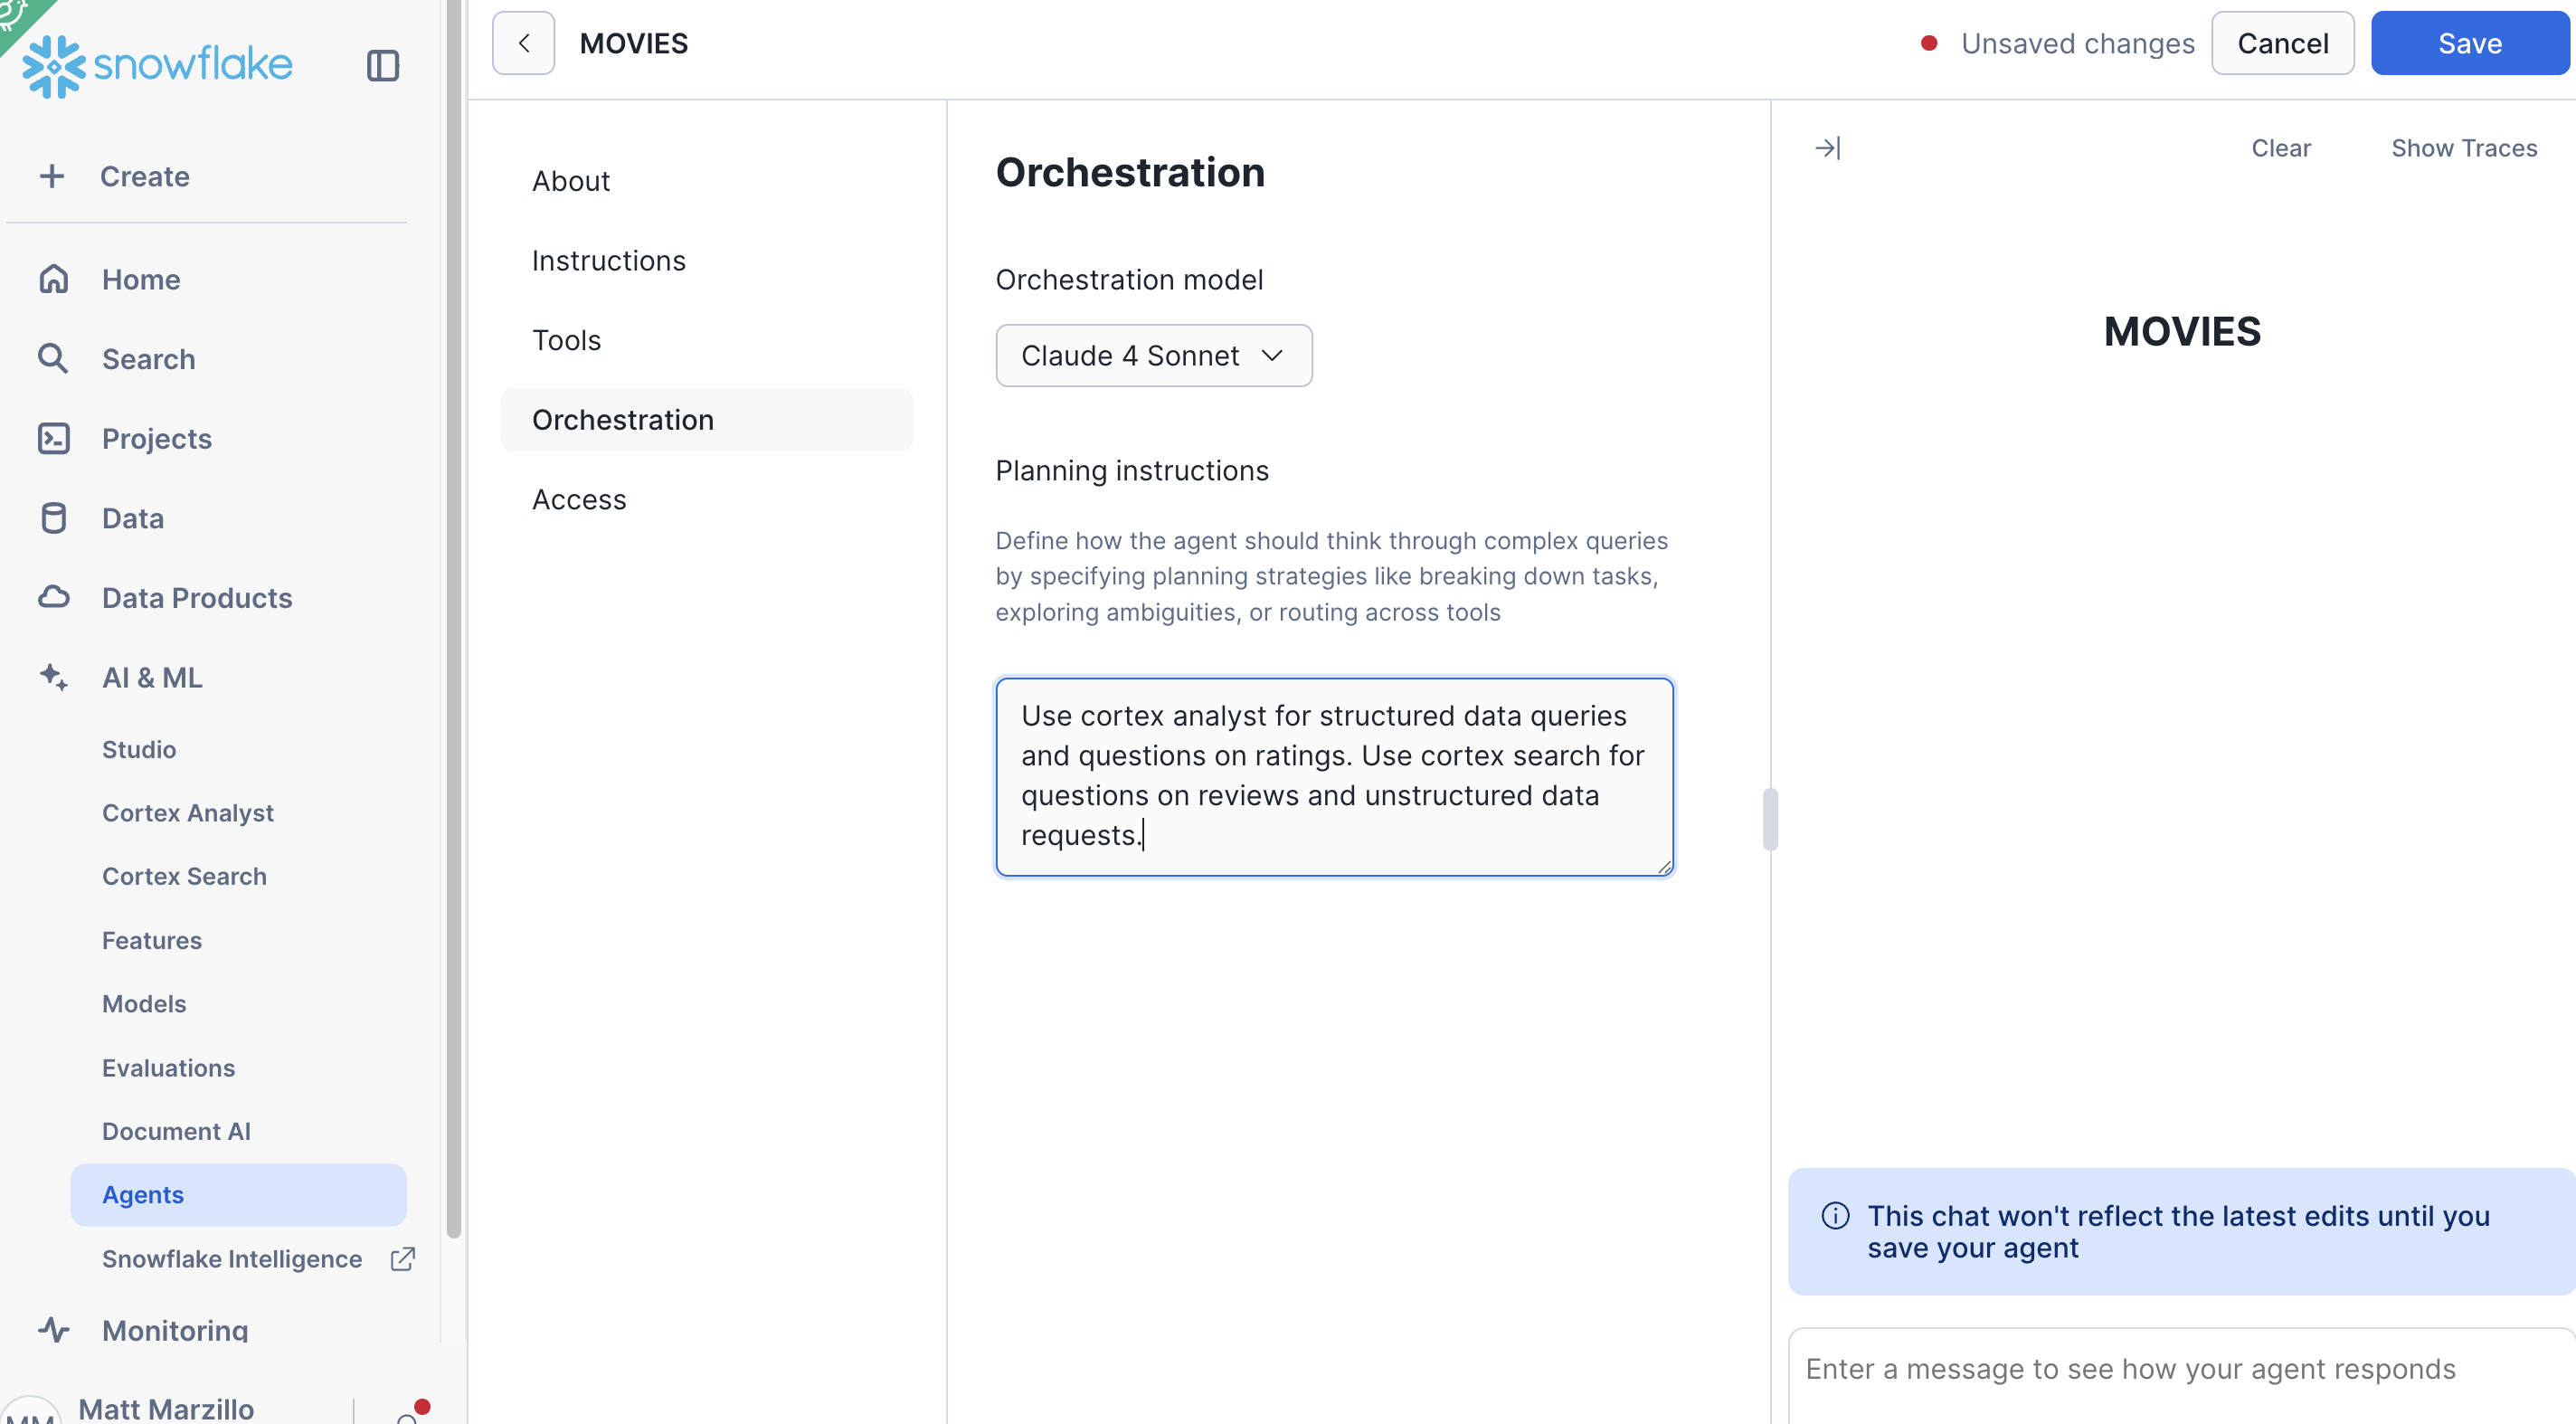The height and width of the screenshot is (1424, 2576).
Task: Click the back arrow next to MOVIES
Action: tap(523, 43)
